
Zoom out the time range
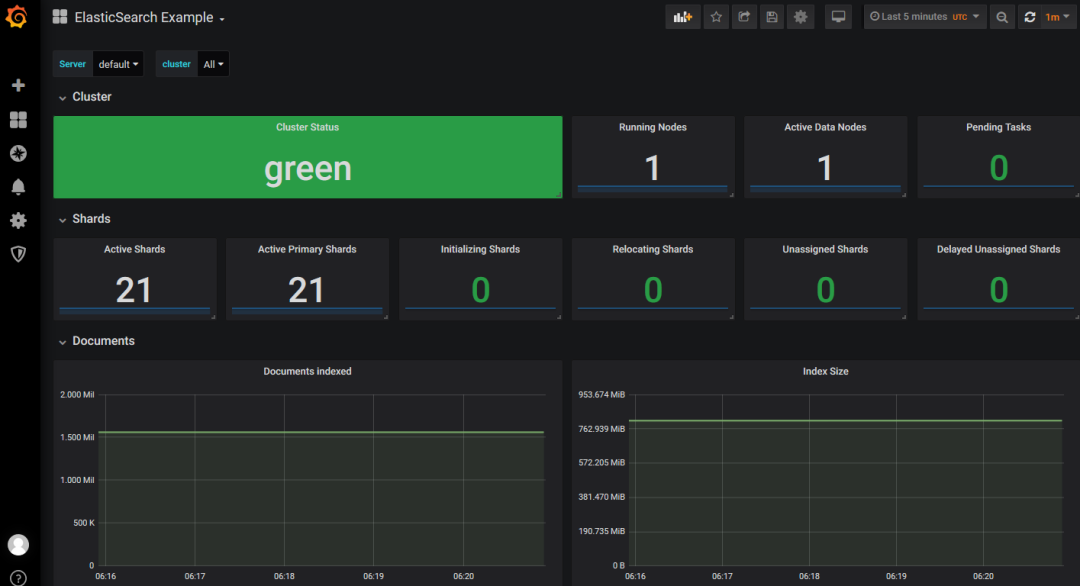coord(1002,17)
